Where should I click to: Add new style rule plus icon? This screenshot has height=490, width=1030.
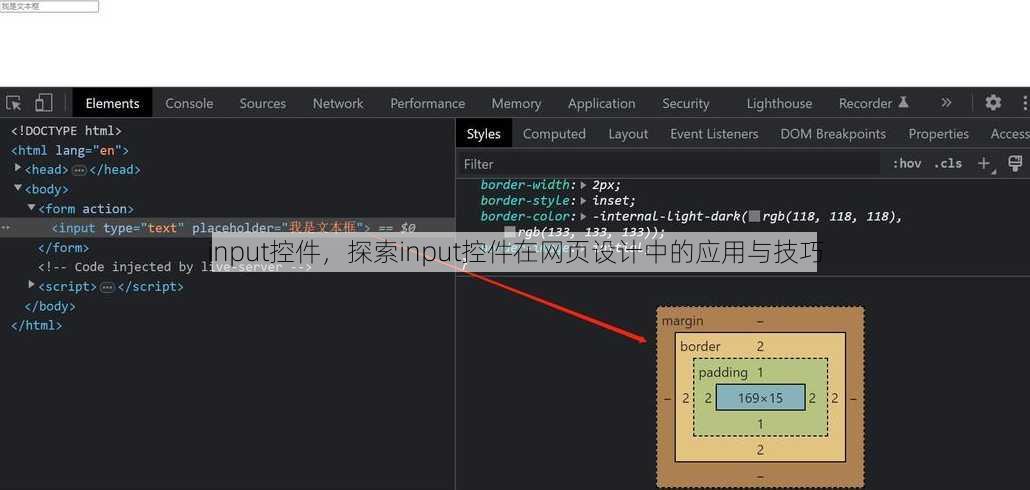click(985, 164)
